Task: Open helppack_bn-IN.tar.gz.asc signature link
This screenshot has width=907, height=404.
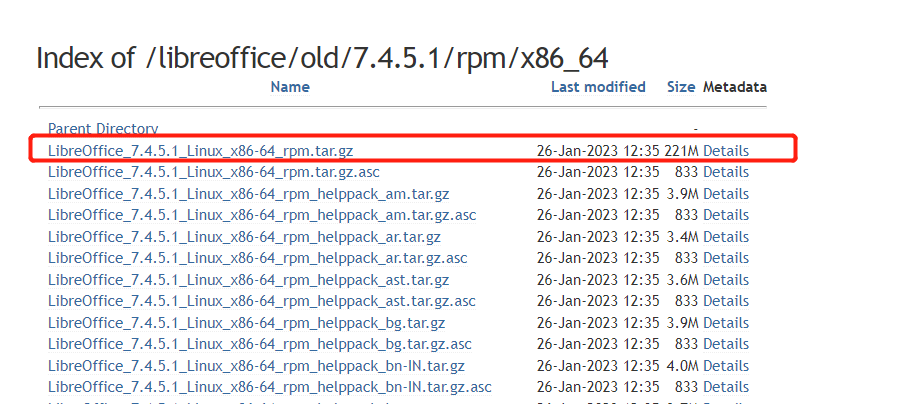Action: pos(270,387)
